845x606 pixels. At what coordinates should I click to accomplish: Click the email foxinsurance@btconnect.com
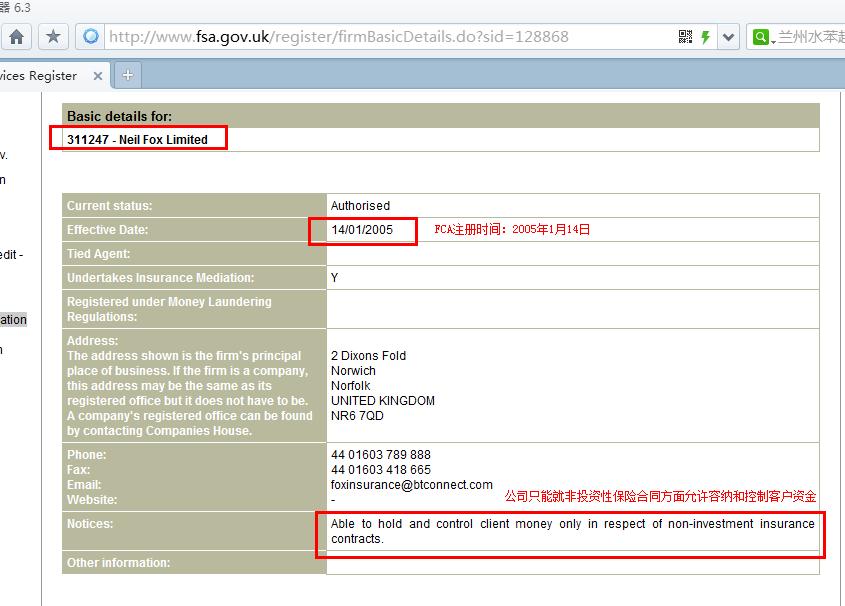click(x=412, y=485)
